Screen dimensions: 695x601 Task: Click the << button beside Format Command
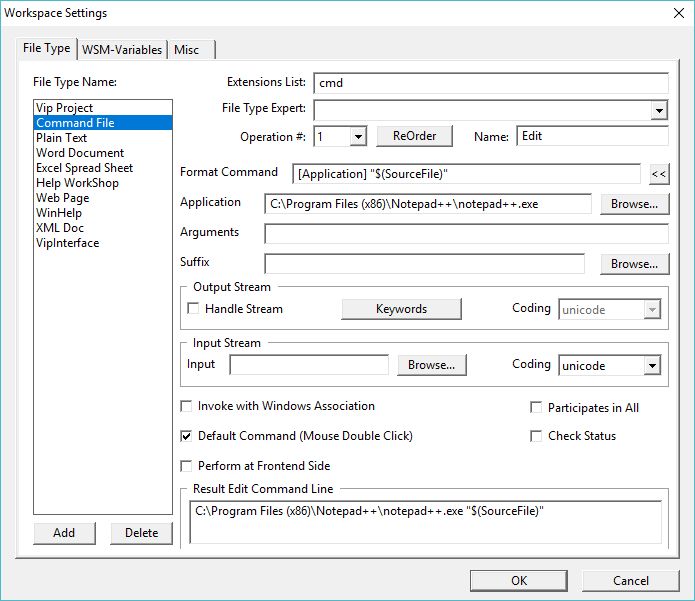click(x=659, y=174)
